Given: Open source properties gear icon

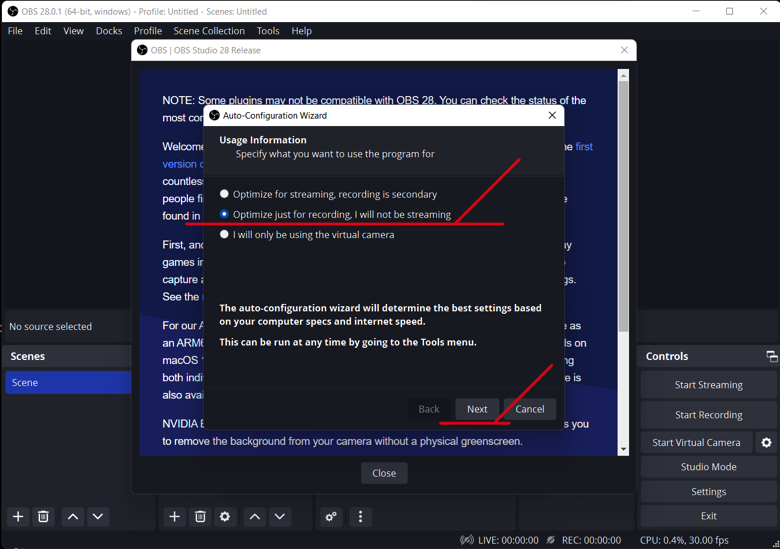Looking at the screenshot, I should [225, 517].
